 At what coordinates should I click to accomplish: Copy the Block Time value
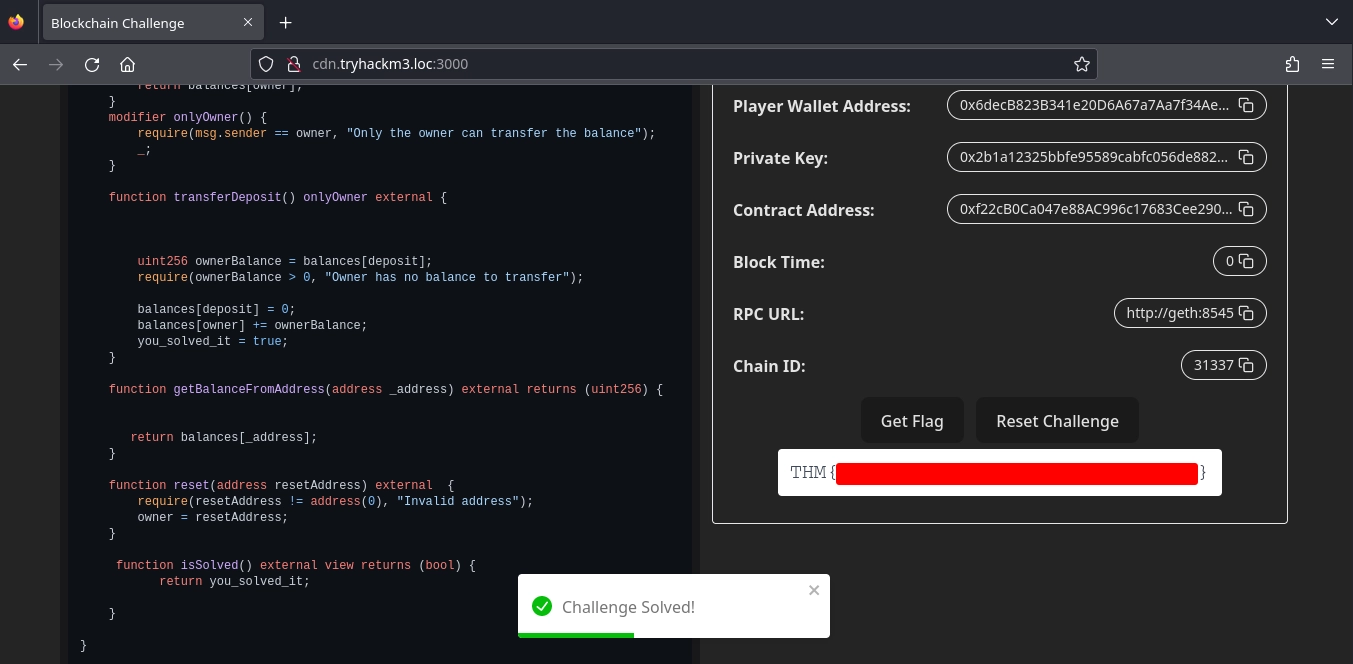pos(1246,261)
